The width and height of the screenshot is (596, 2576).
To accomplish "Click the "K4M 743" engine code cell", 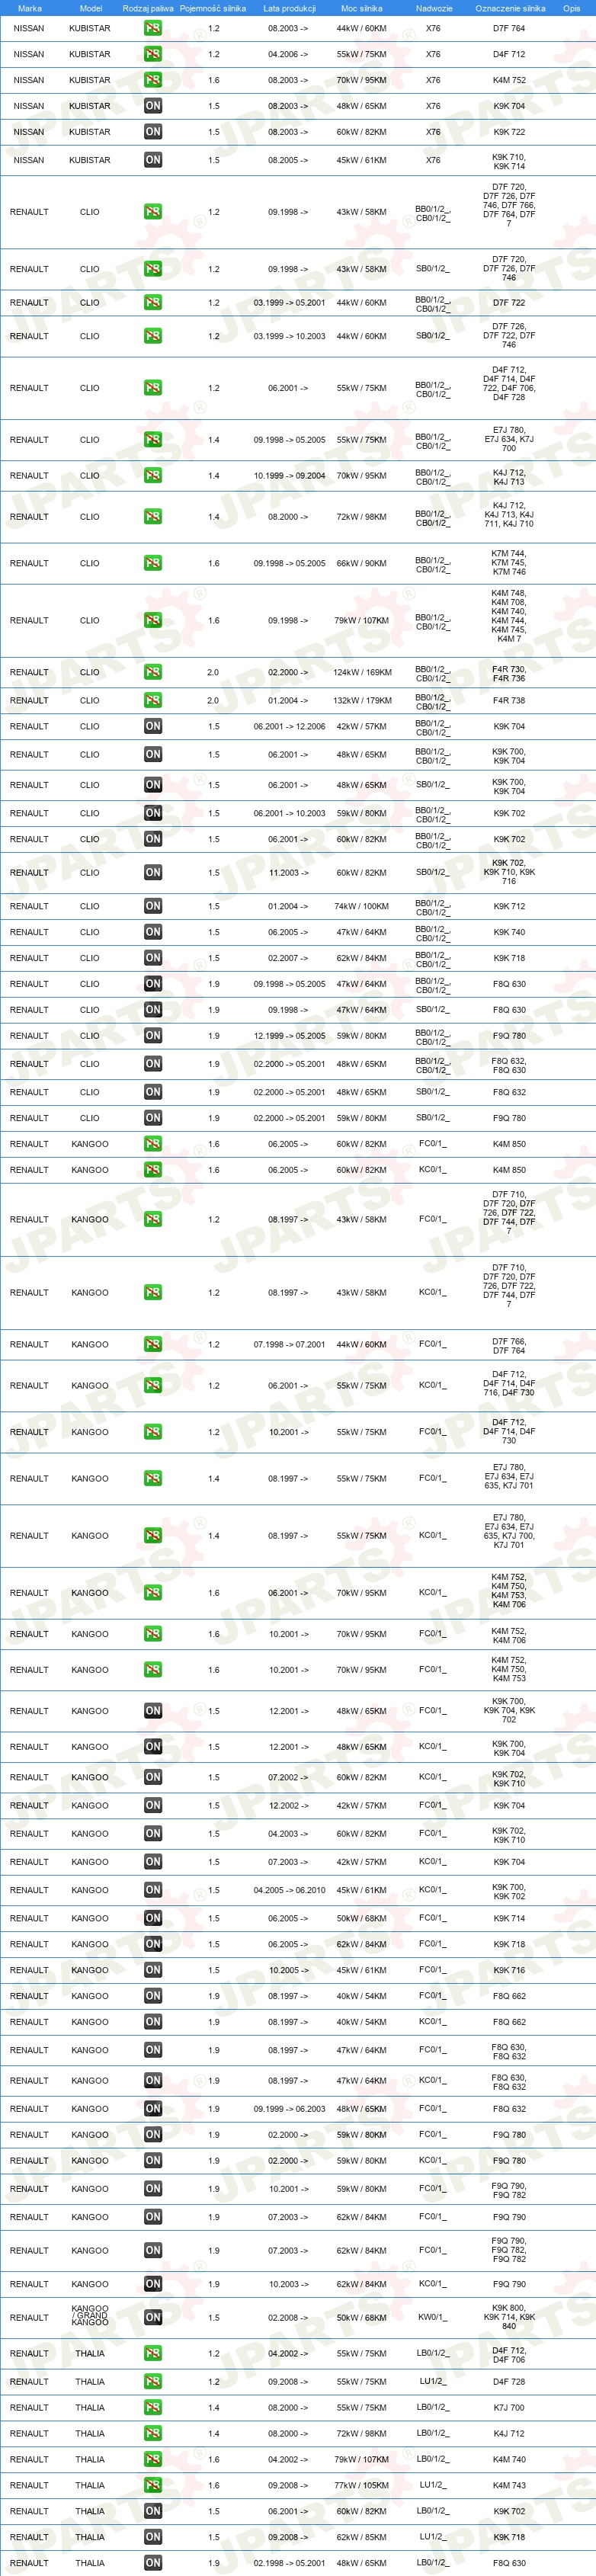I will [x=509, y=2486].
